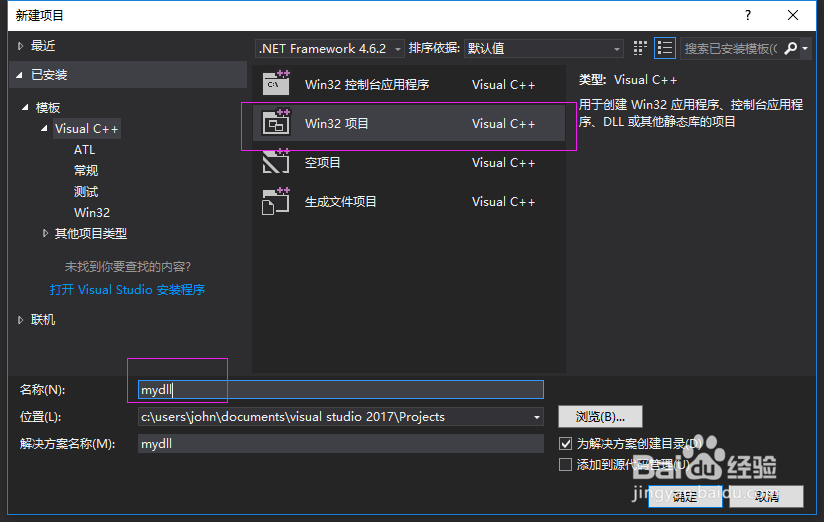Select the Win32 category in tree
This screenshot has height=522, width=824.
[92, 212]
